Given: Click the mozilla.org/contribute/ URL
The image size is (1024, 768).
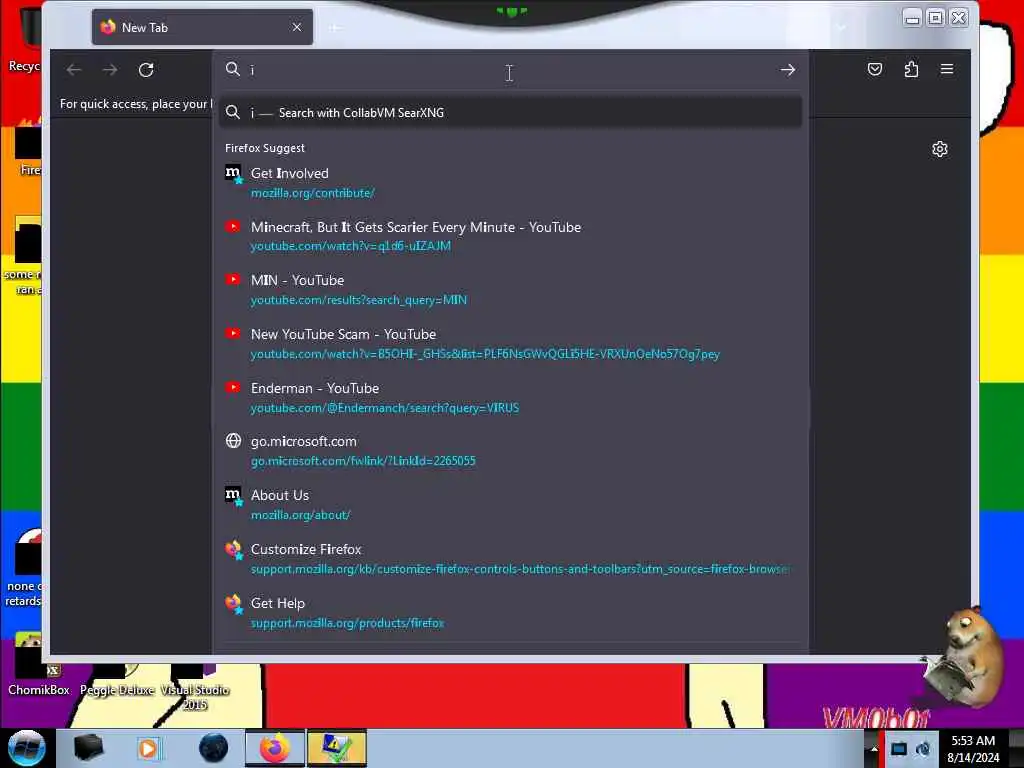Looking at the screenshot, I should [x=313, y=193].
